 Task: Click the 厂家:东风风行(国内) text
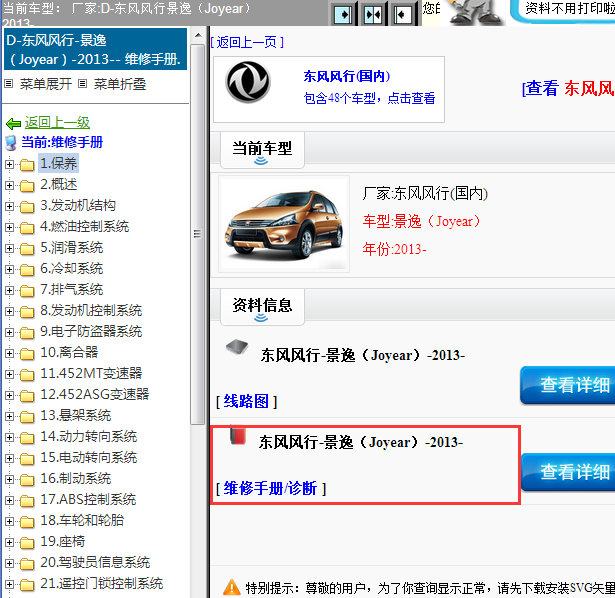(425, 193)
